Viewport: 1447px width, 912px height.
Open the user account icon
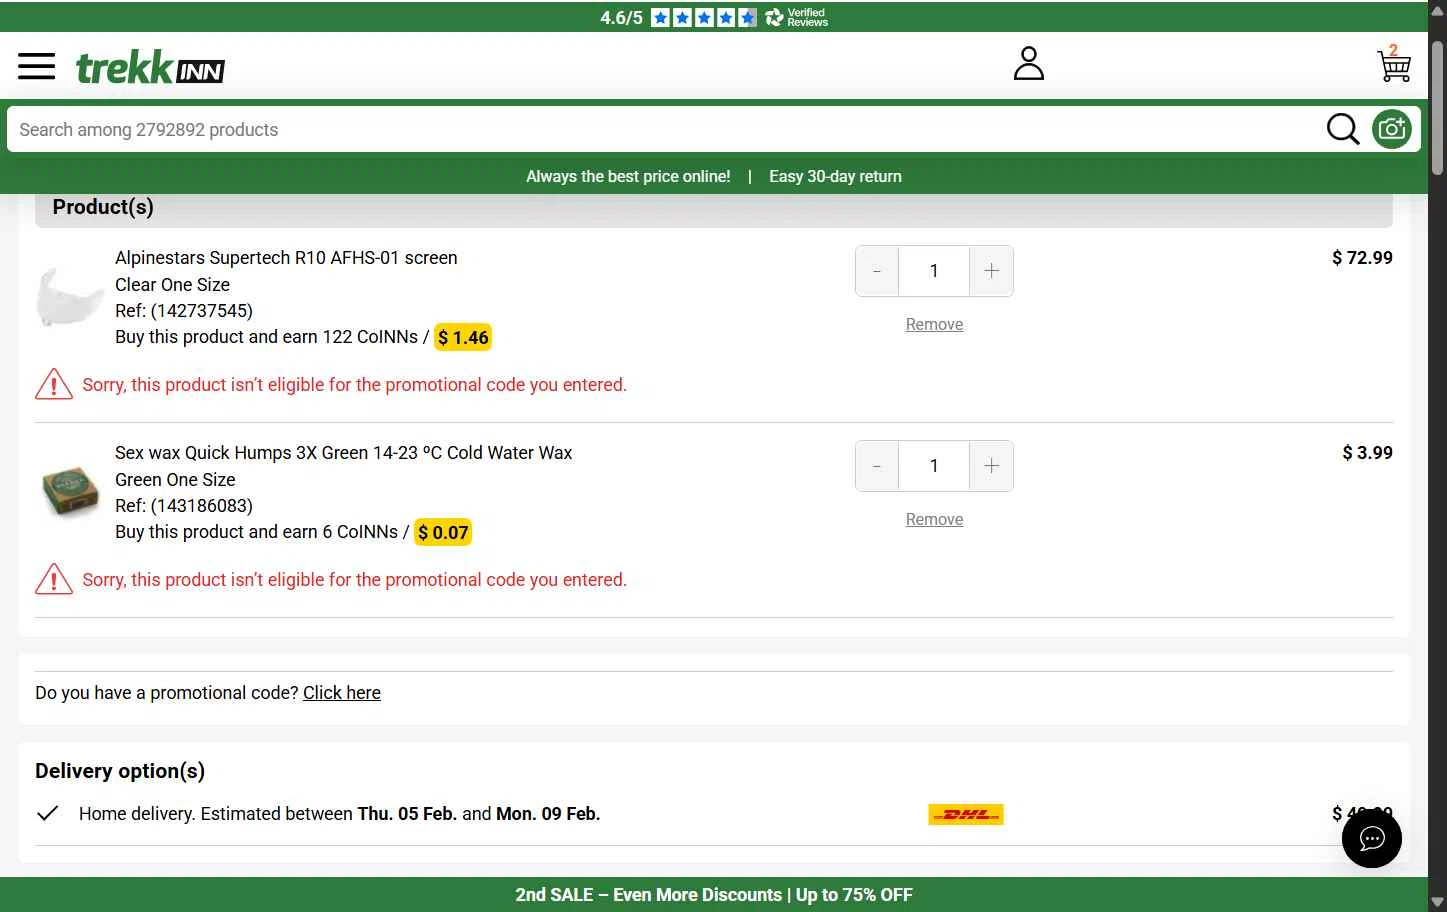pyautogui.click(x=1029, y=63)
